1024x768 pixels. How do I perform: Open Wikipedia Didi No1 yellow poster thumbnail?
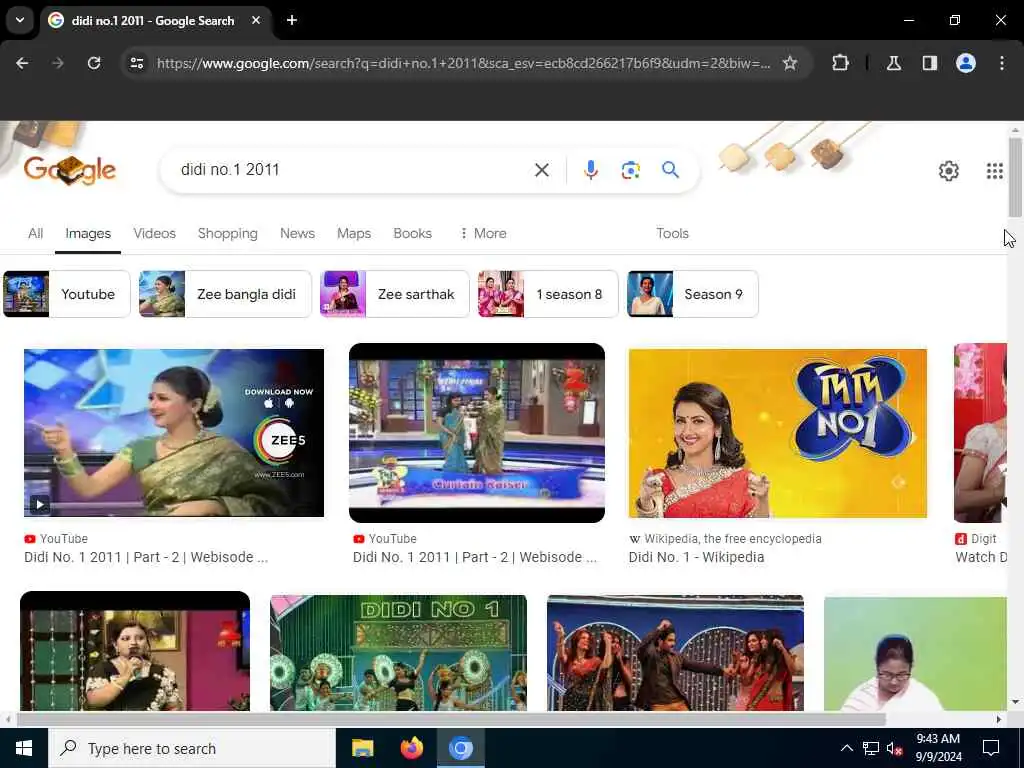777,433
